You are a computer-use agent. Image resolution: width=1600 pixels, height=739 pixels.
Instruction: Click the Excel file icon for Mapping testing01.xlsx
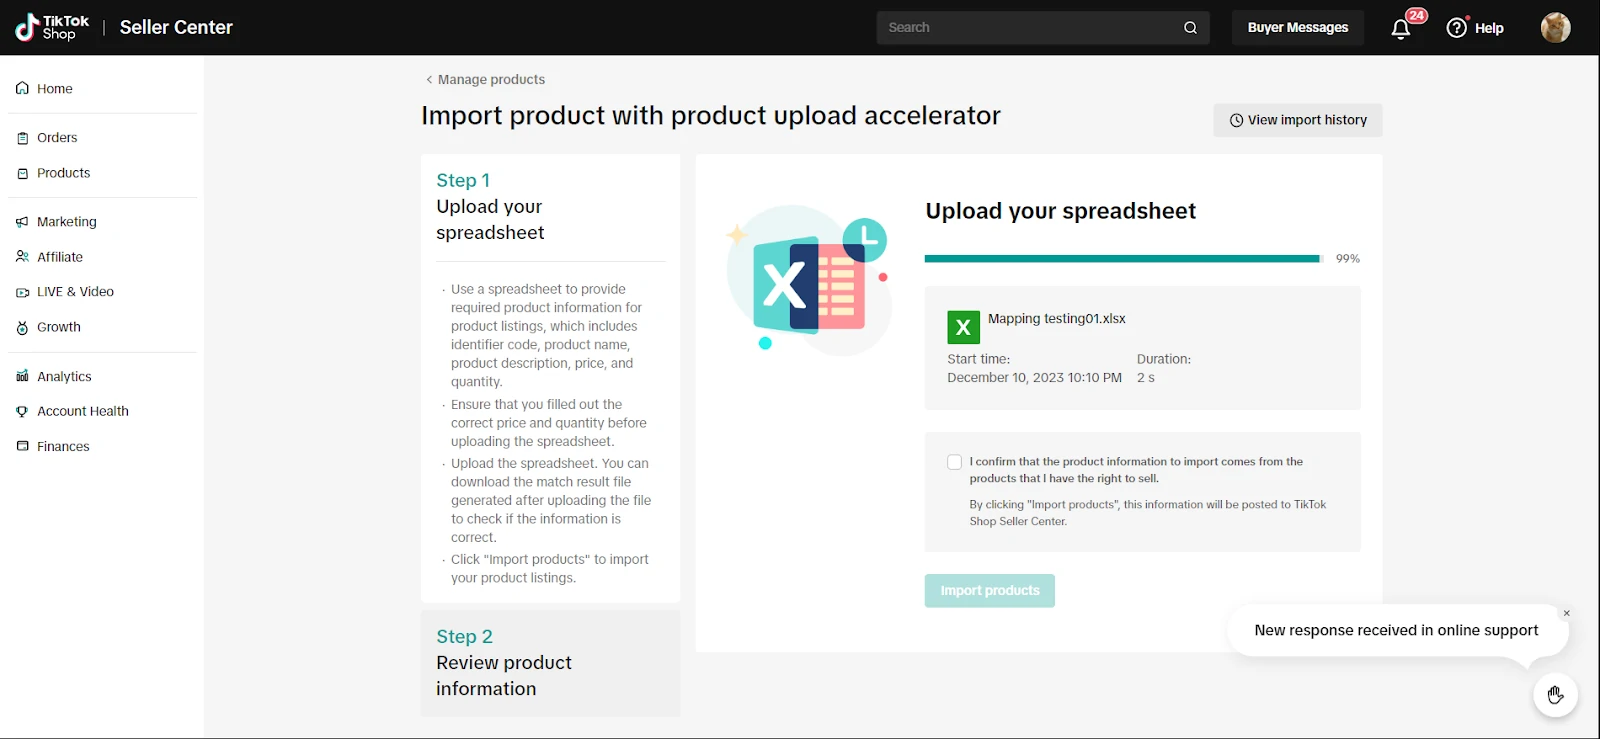963,327
